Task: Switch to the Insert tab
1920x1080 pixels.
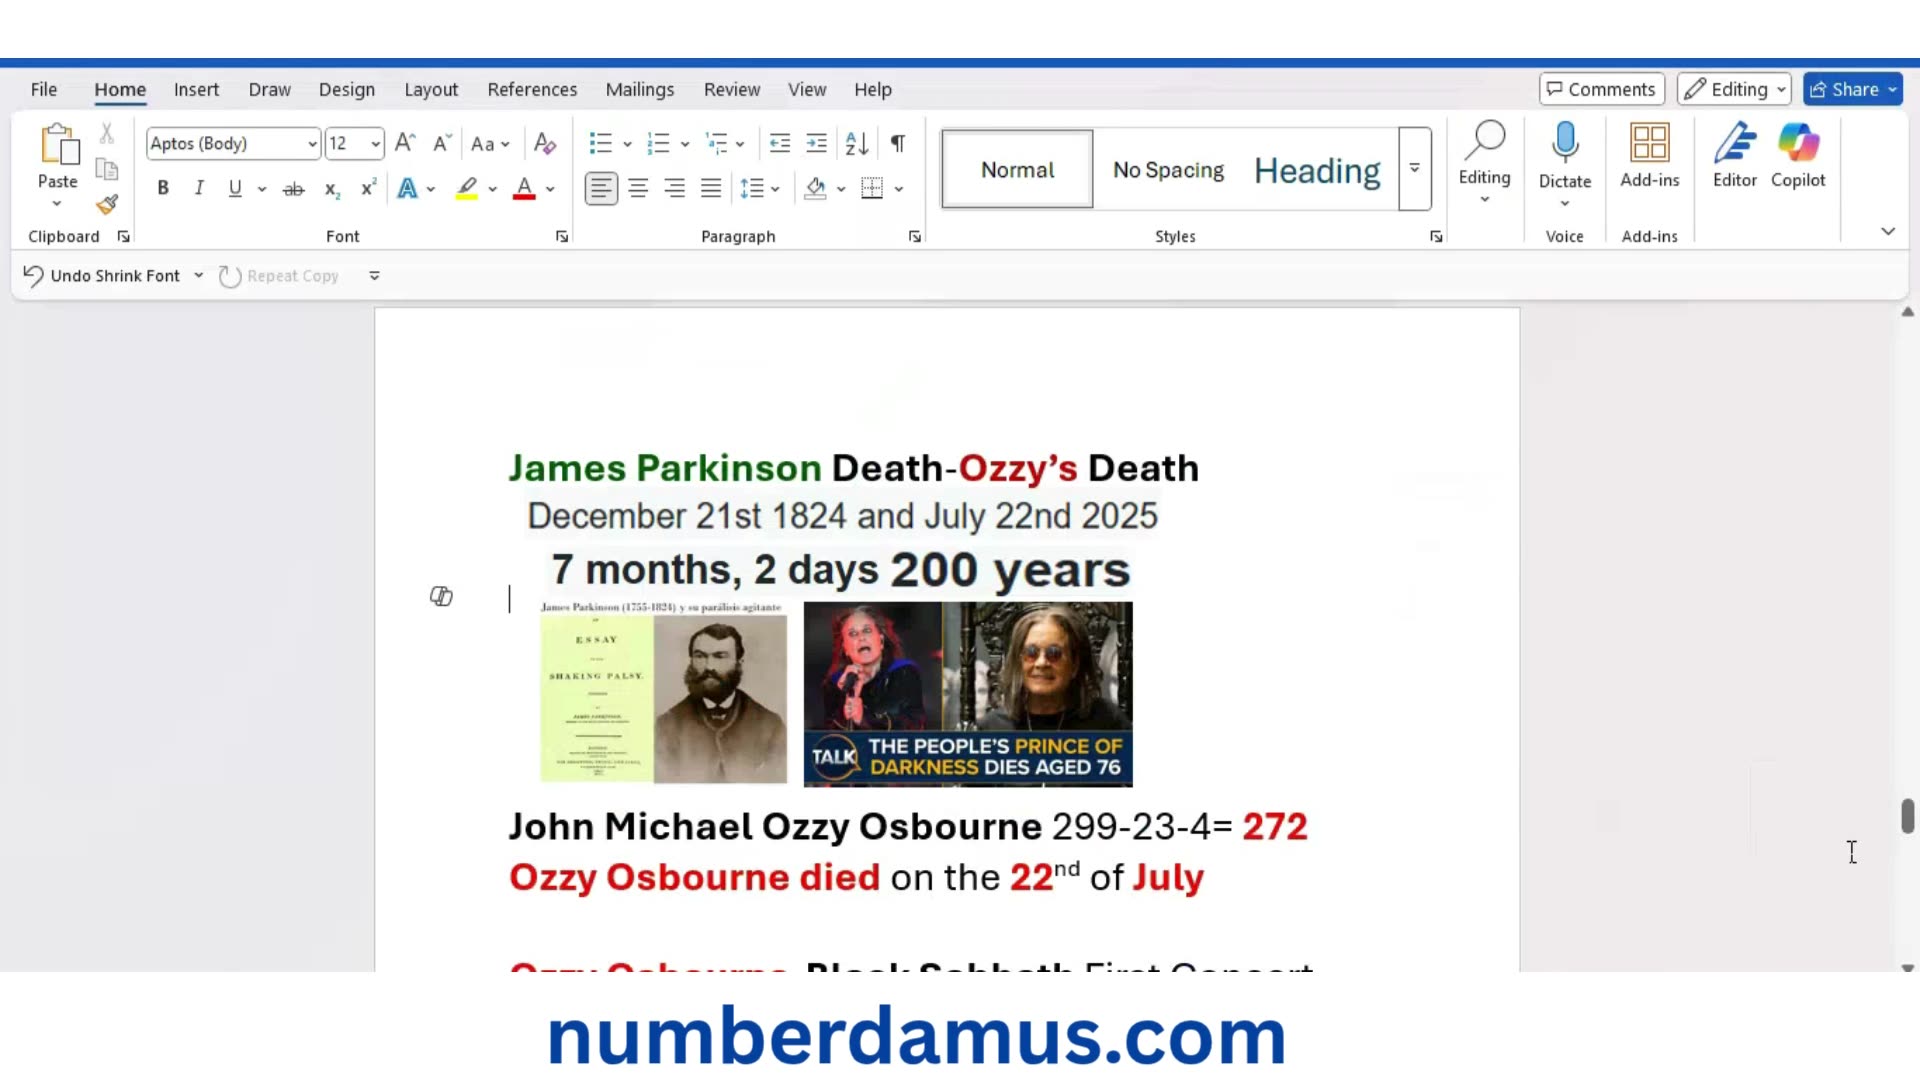Action: tap(196, 89)
